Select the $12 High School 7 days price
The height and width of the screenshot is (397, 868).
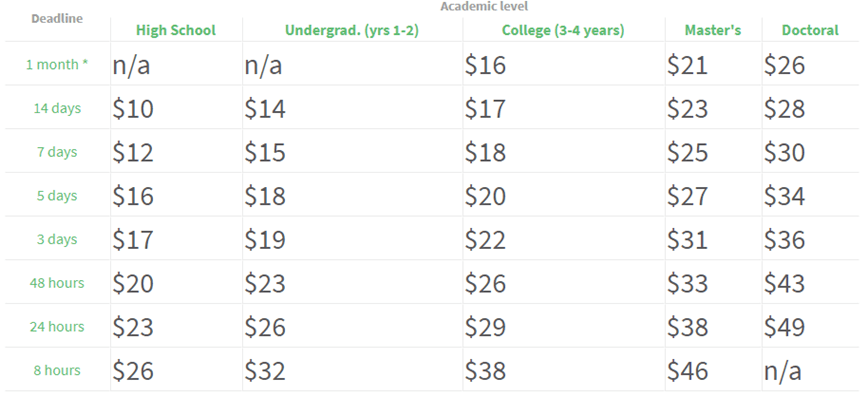coord(133,152)
